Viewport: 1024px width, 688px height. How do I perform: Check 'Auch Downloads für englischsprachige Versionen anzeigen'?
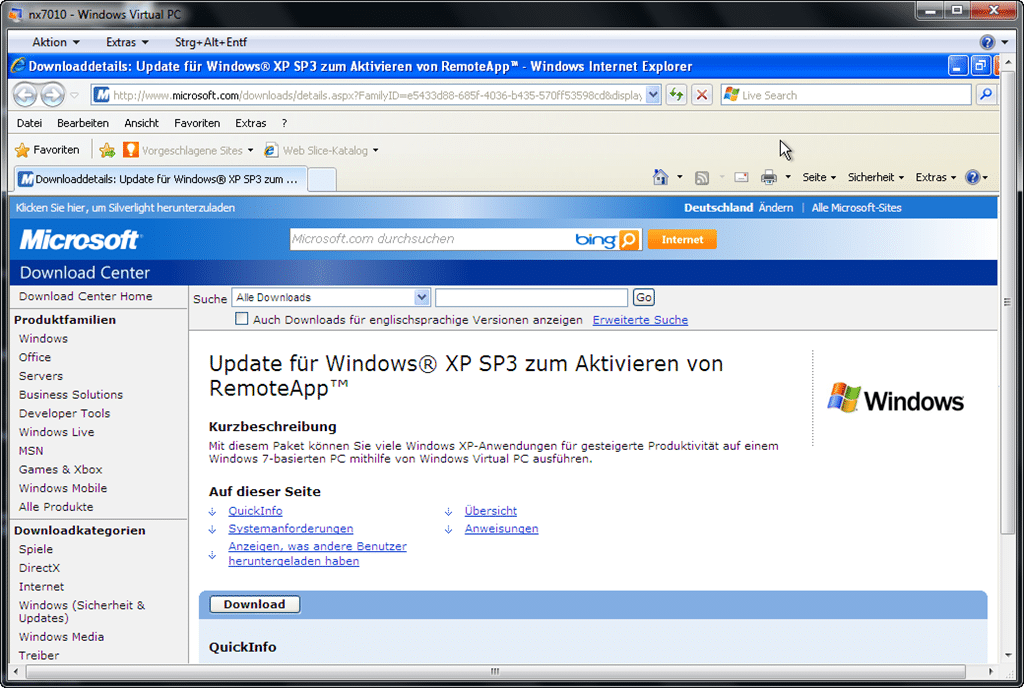[x=242, y=319]
